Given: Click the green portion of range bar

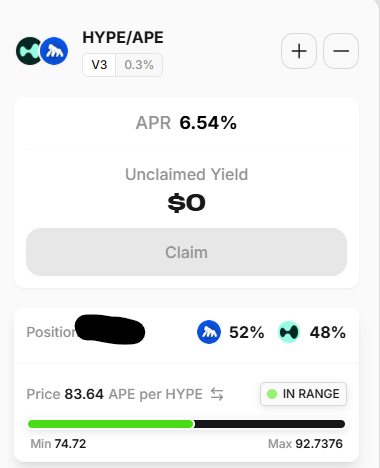Looking at the screenshot, I should click(x=111, y=424).
